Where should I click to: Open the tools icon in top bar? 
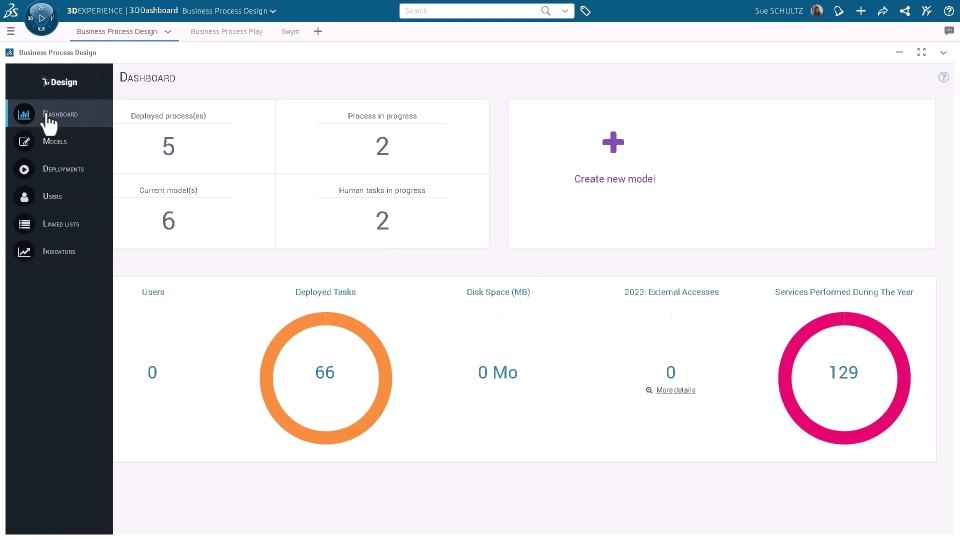coord(926,11)
